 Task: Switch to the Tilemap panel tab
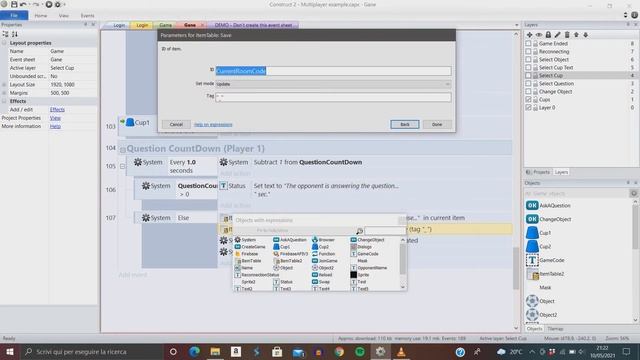pyautogui.click(x=555, y=329)
